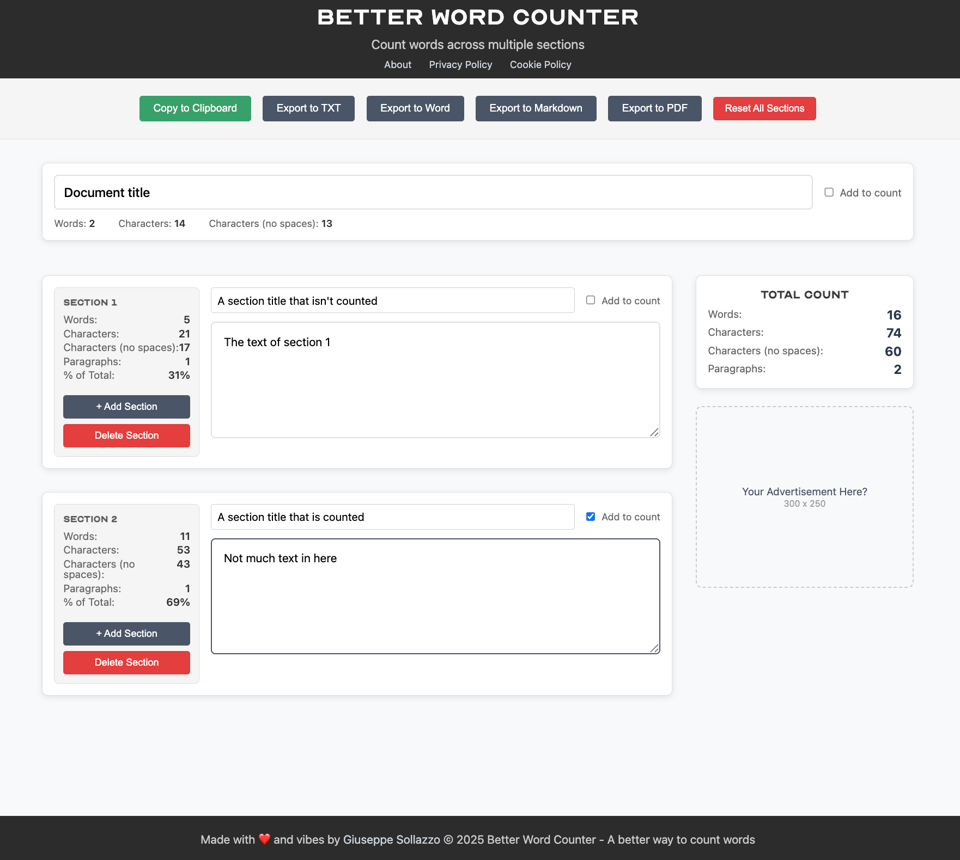Click the green Copy to Clipboard button
This screenshot has height=860, width=960.
click(x=195, y=108)
